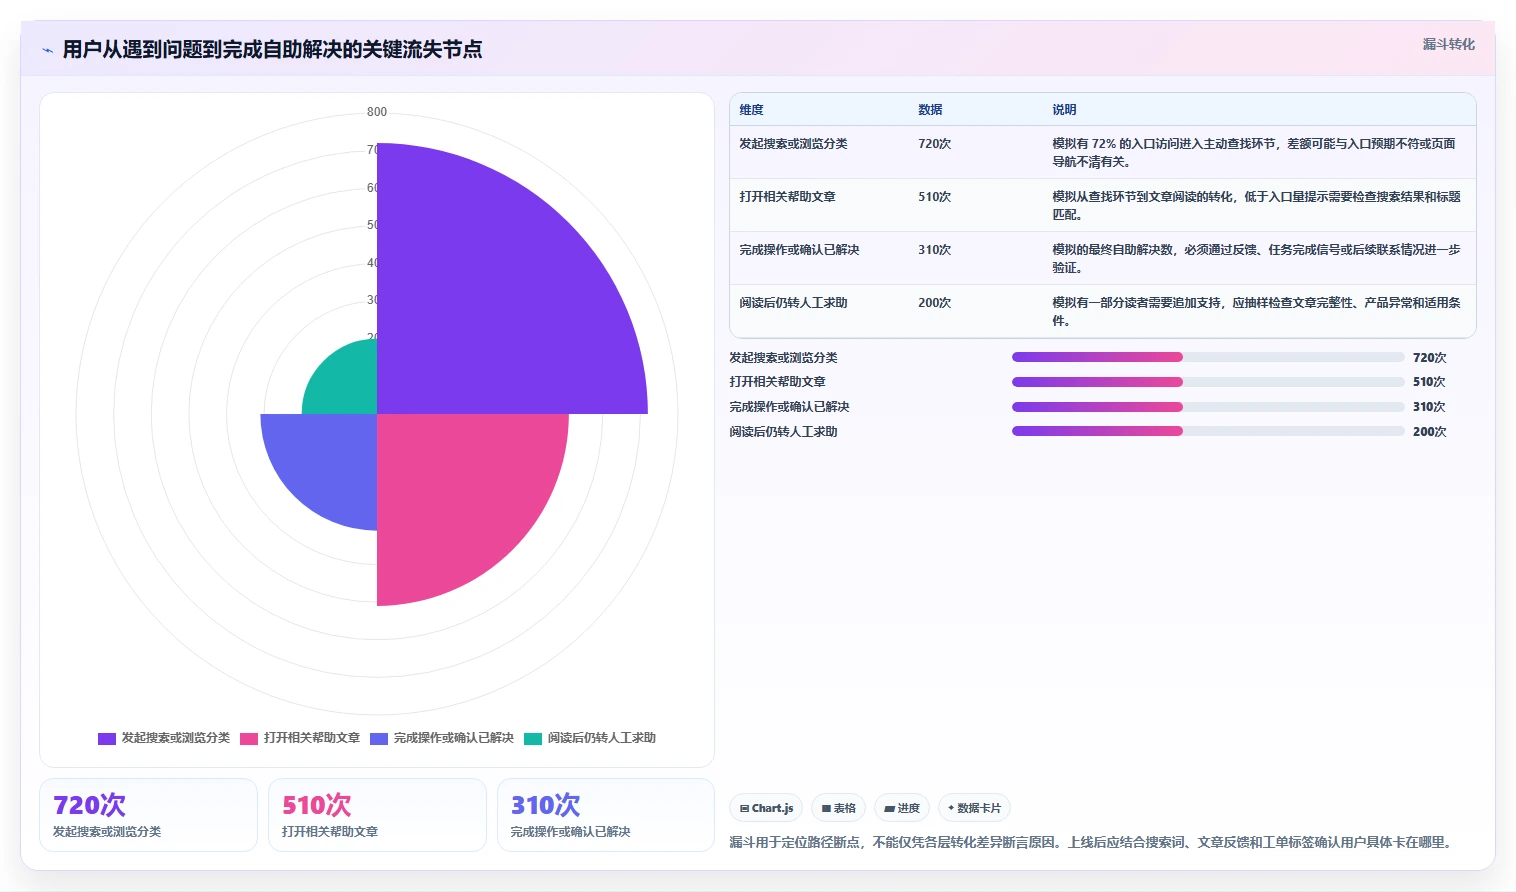This screenshot has height=892, width=1516.
Task: Click progress bar for 阅读后仍转人工求助
Action: point(1208,431)
